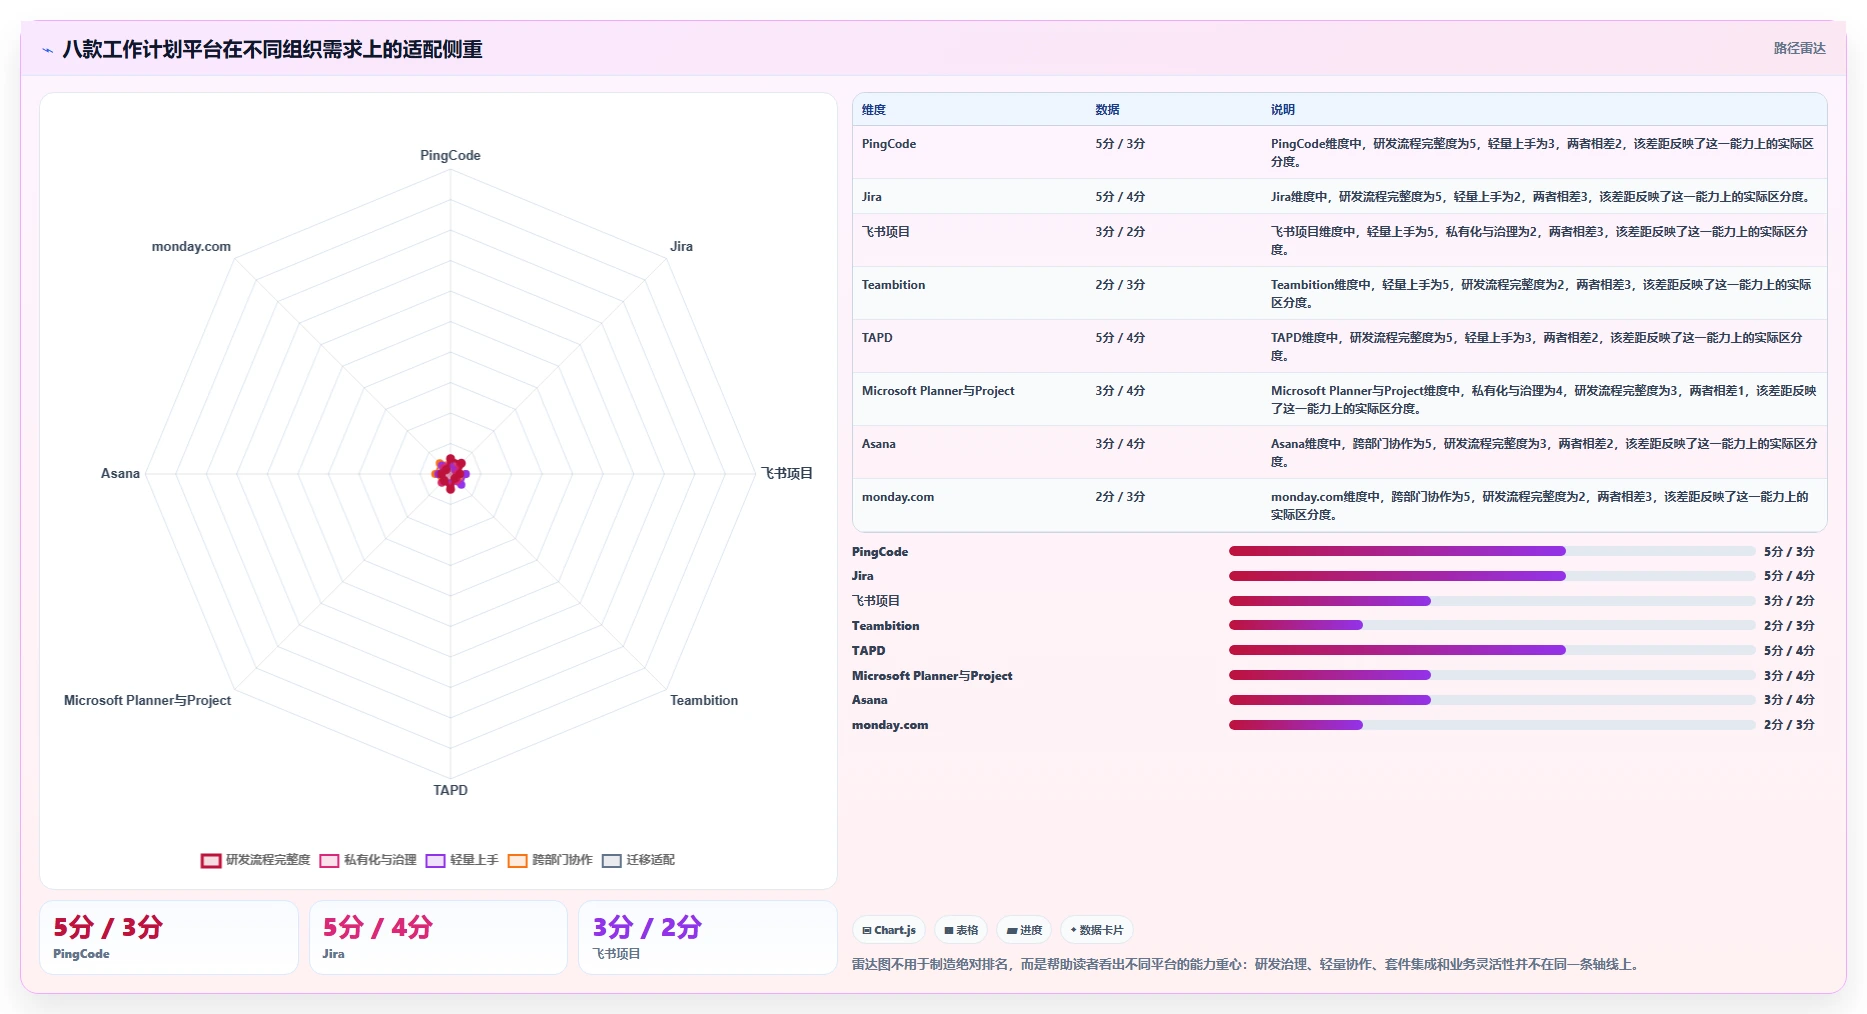Click the 表格 tag chip
The width and height of the screenshot is (1867, 1014).
pos(961,930)
